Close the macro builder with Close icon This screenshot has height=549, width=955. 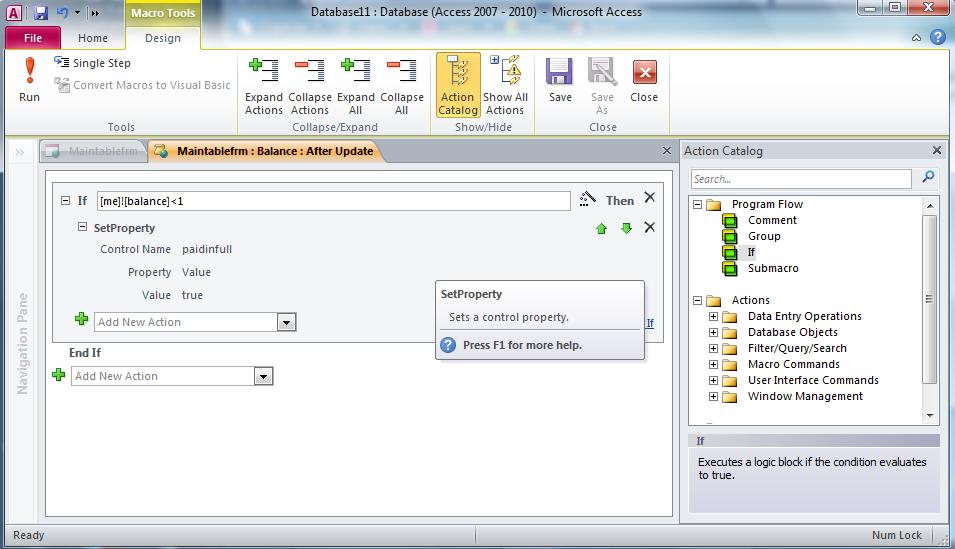[x=644, y=80]
